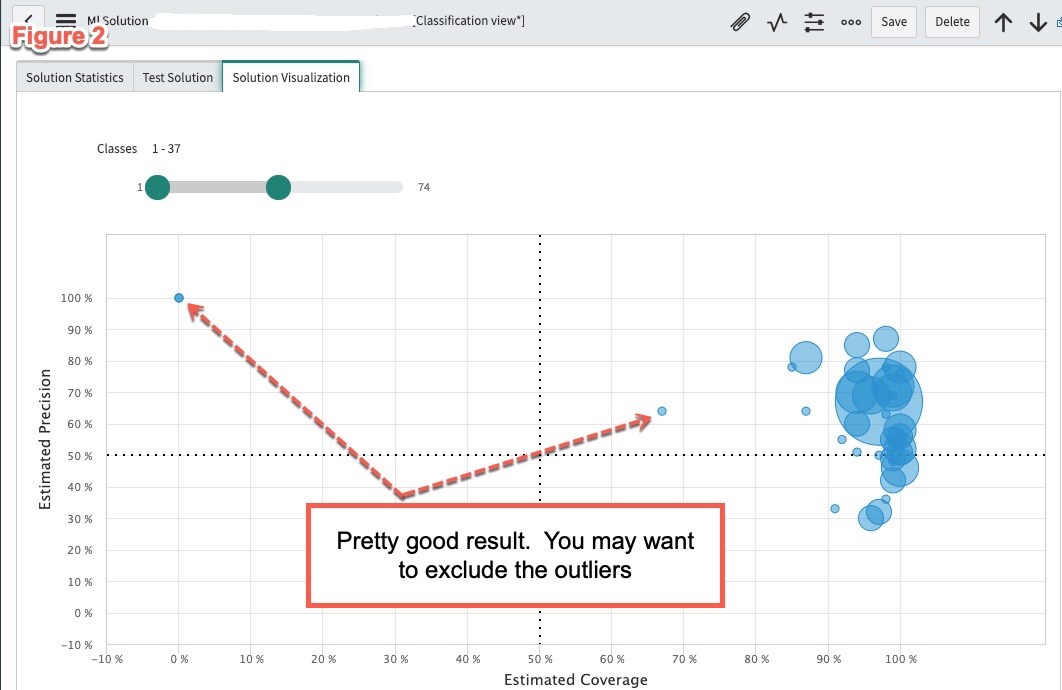The image size is (1062, 690).
Task: Click the upward arrow navigation icon
Action: (1003, 21)
